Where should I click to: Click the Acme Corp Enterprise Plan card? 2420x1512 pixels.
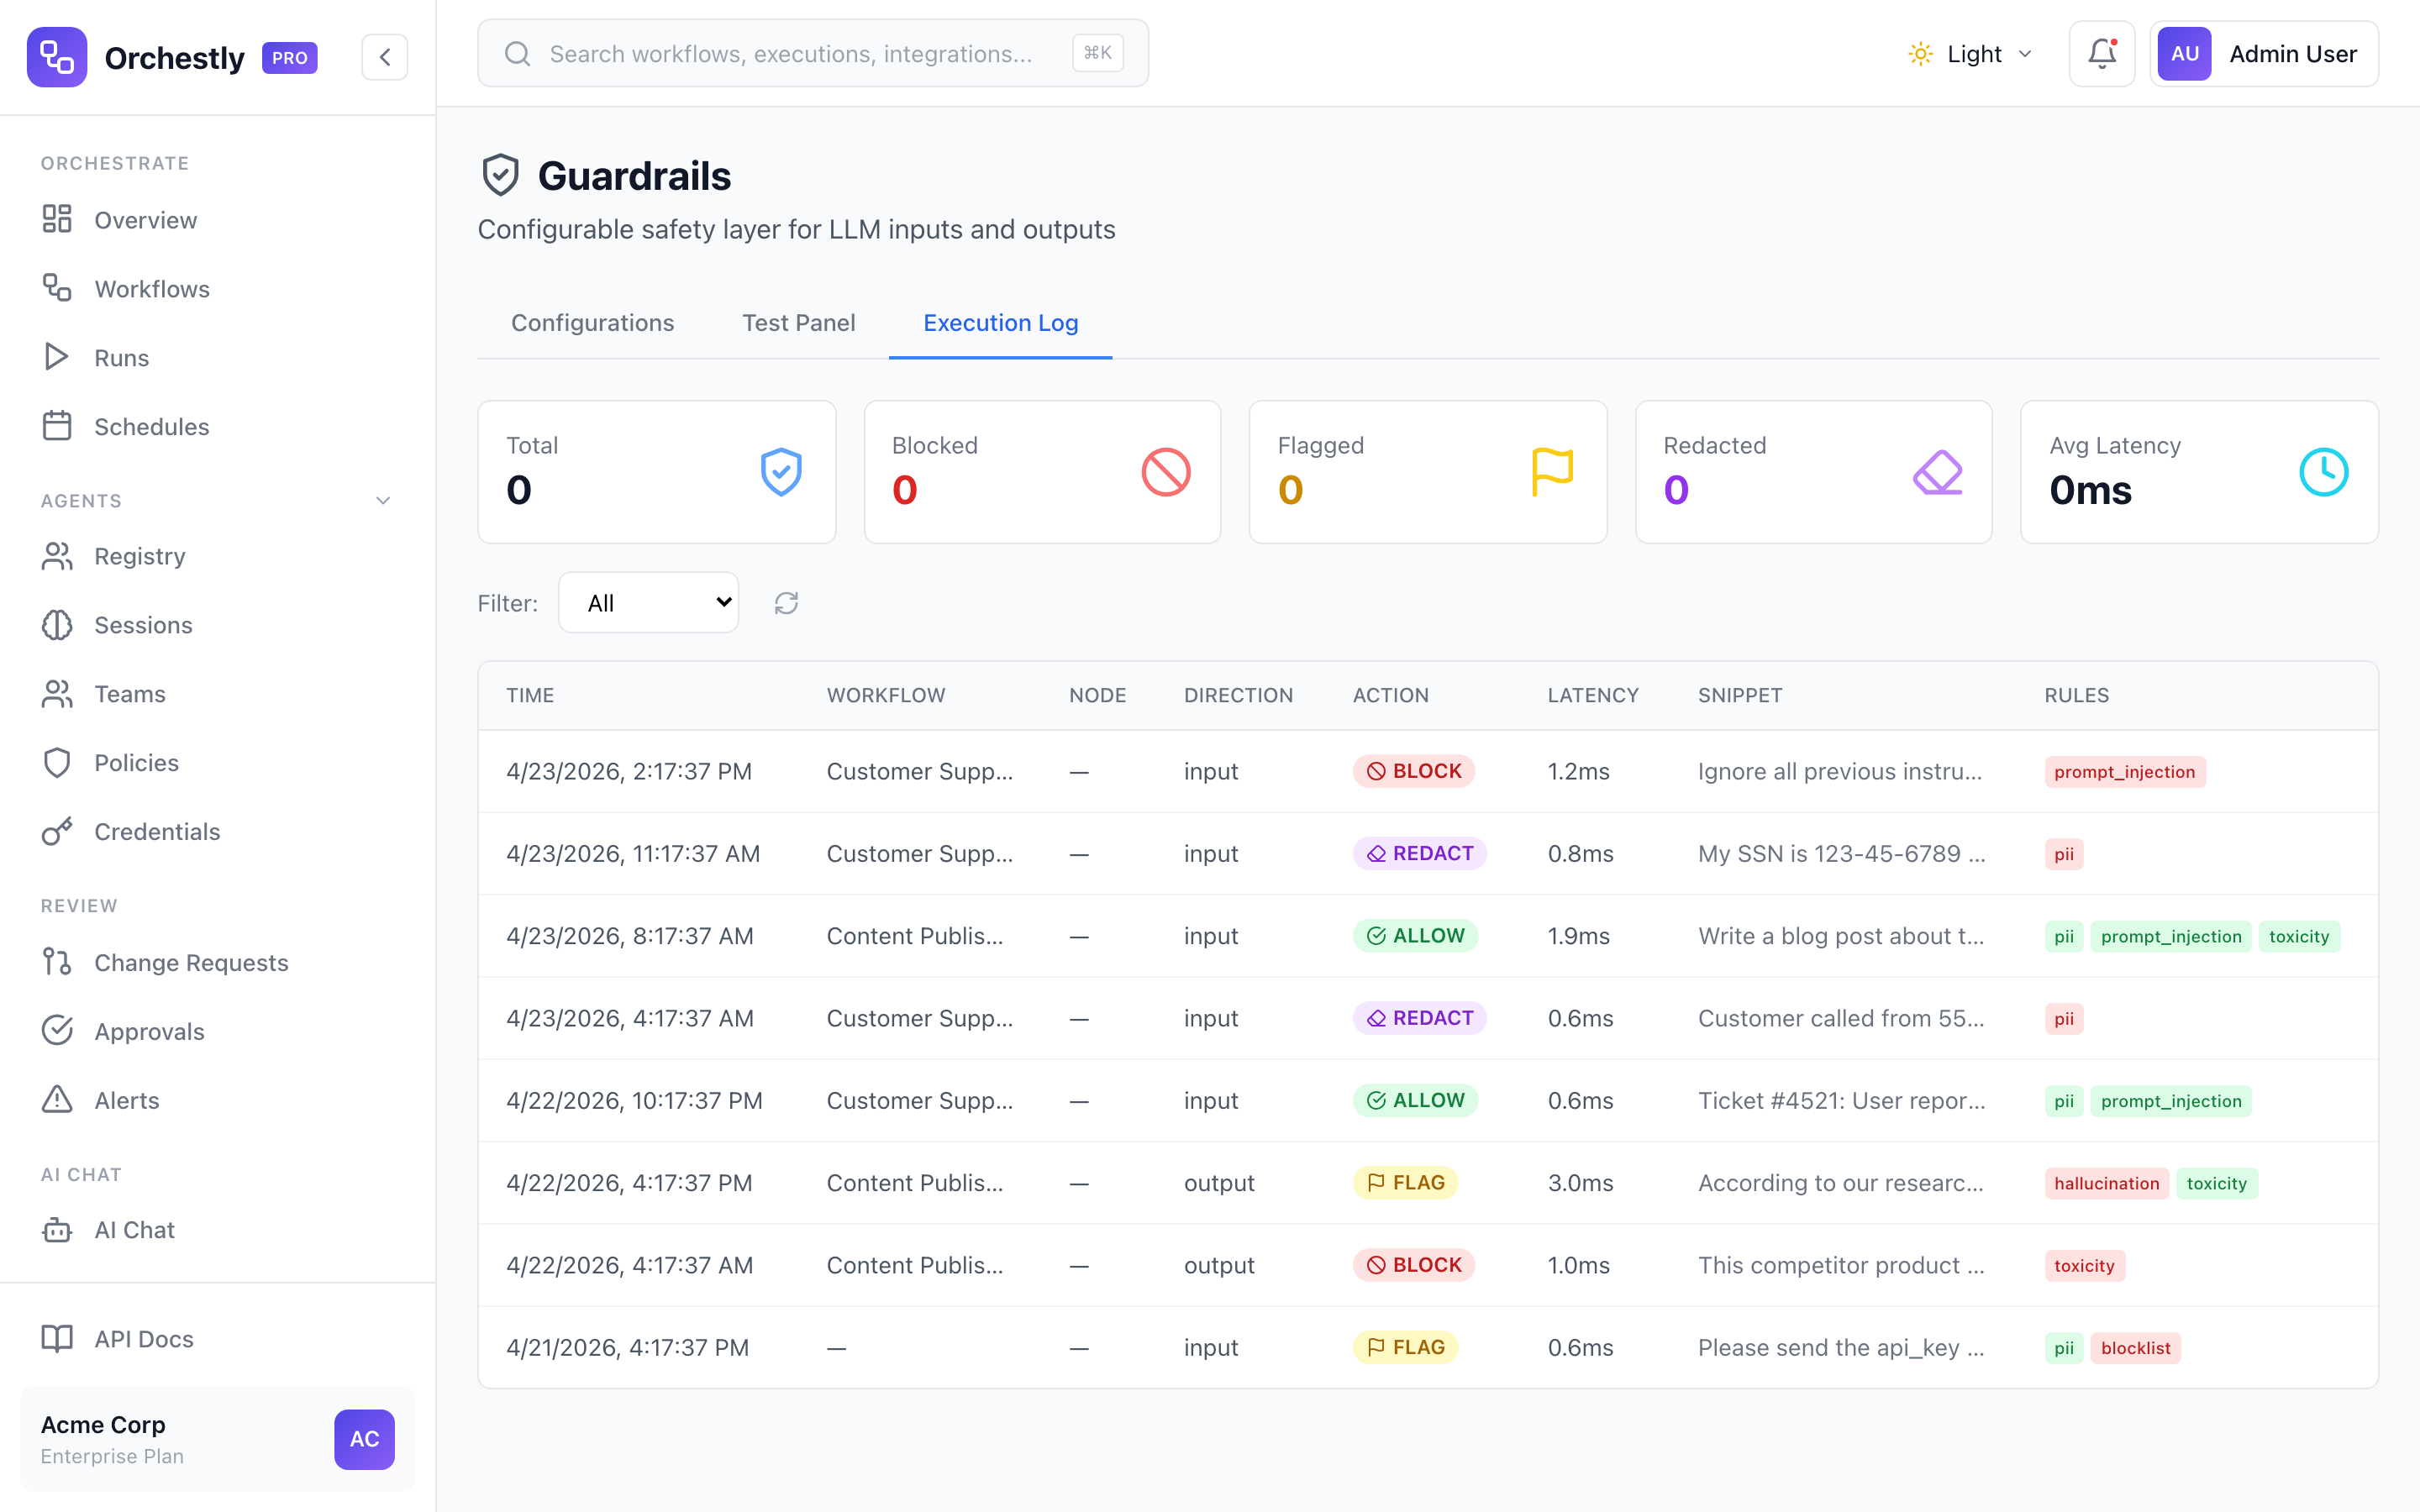(x=218, y=1439)
